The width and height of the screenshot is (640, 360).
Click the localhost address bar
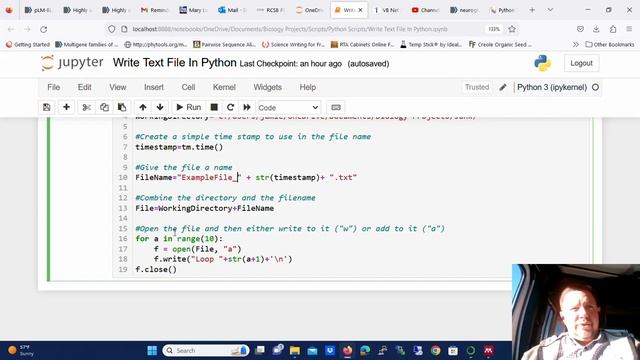pyautogui.click(x=290, y=29)
